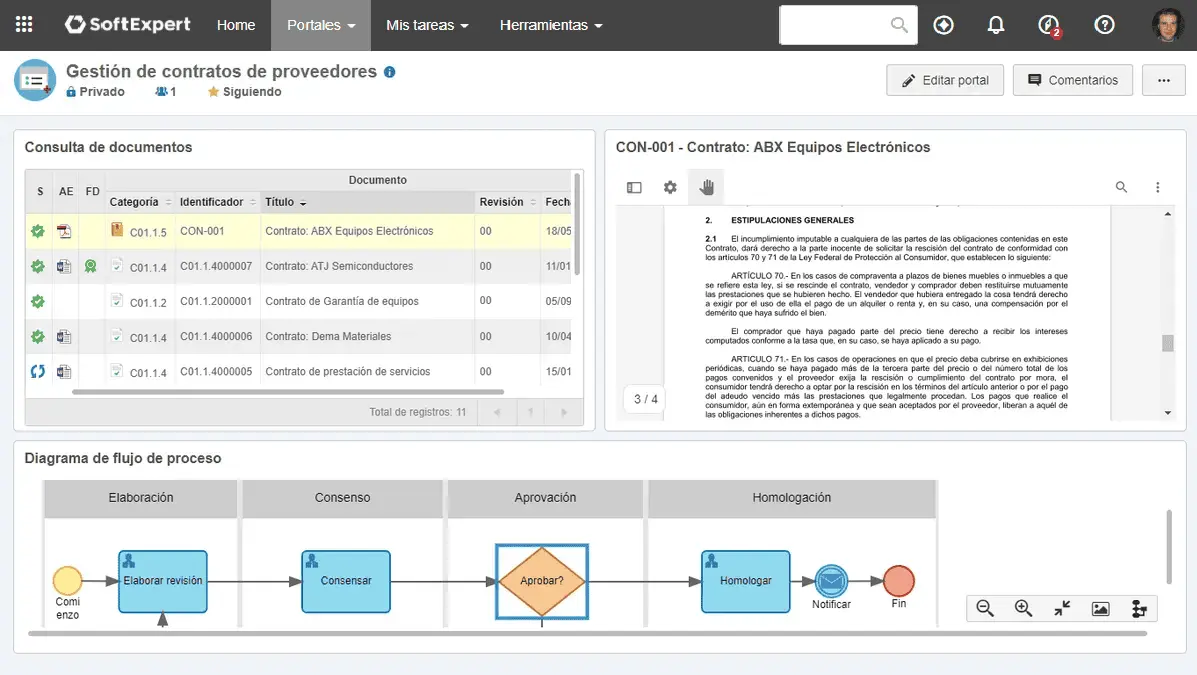This screenshot has height=675, width=1197.
Task: Open the Revisión column sort arrows
Action: (533, 202)
